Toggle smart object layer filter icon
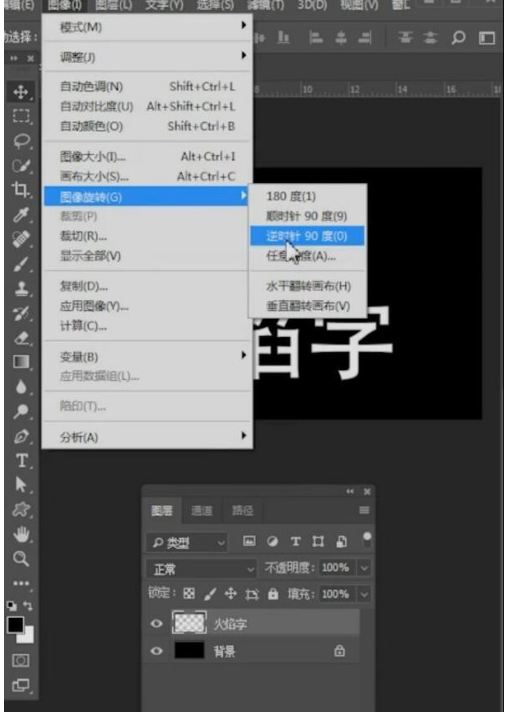Screen dimensions: 506x712 pyautogui.click(x=342, y=541)
